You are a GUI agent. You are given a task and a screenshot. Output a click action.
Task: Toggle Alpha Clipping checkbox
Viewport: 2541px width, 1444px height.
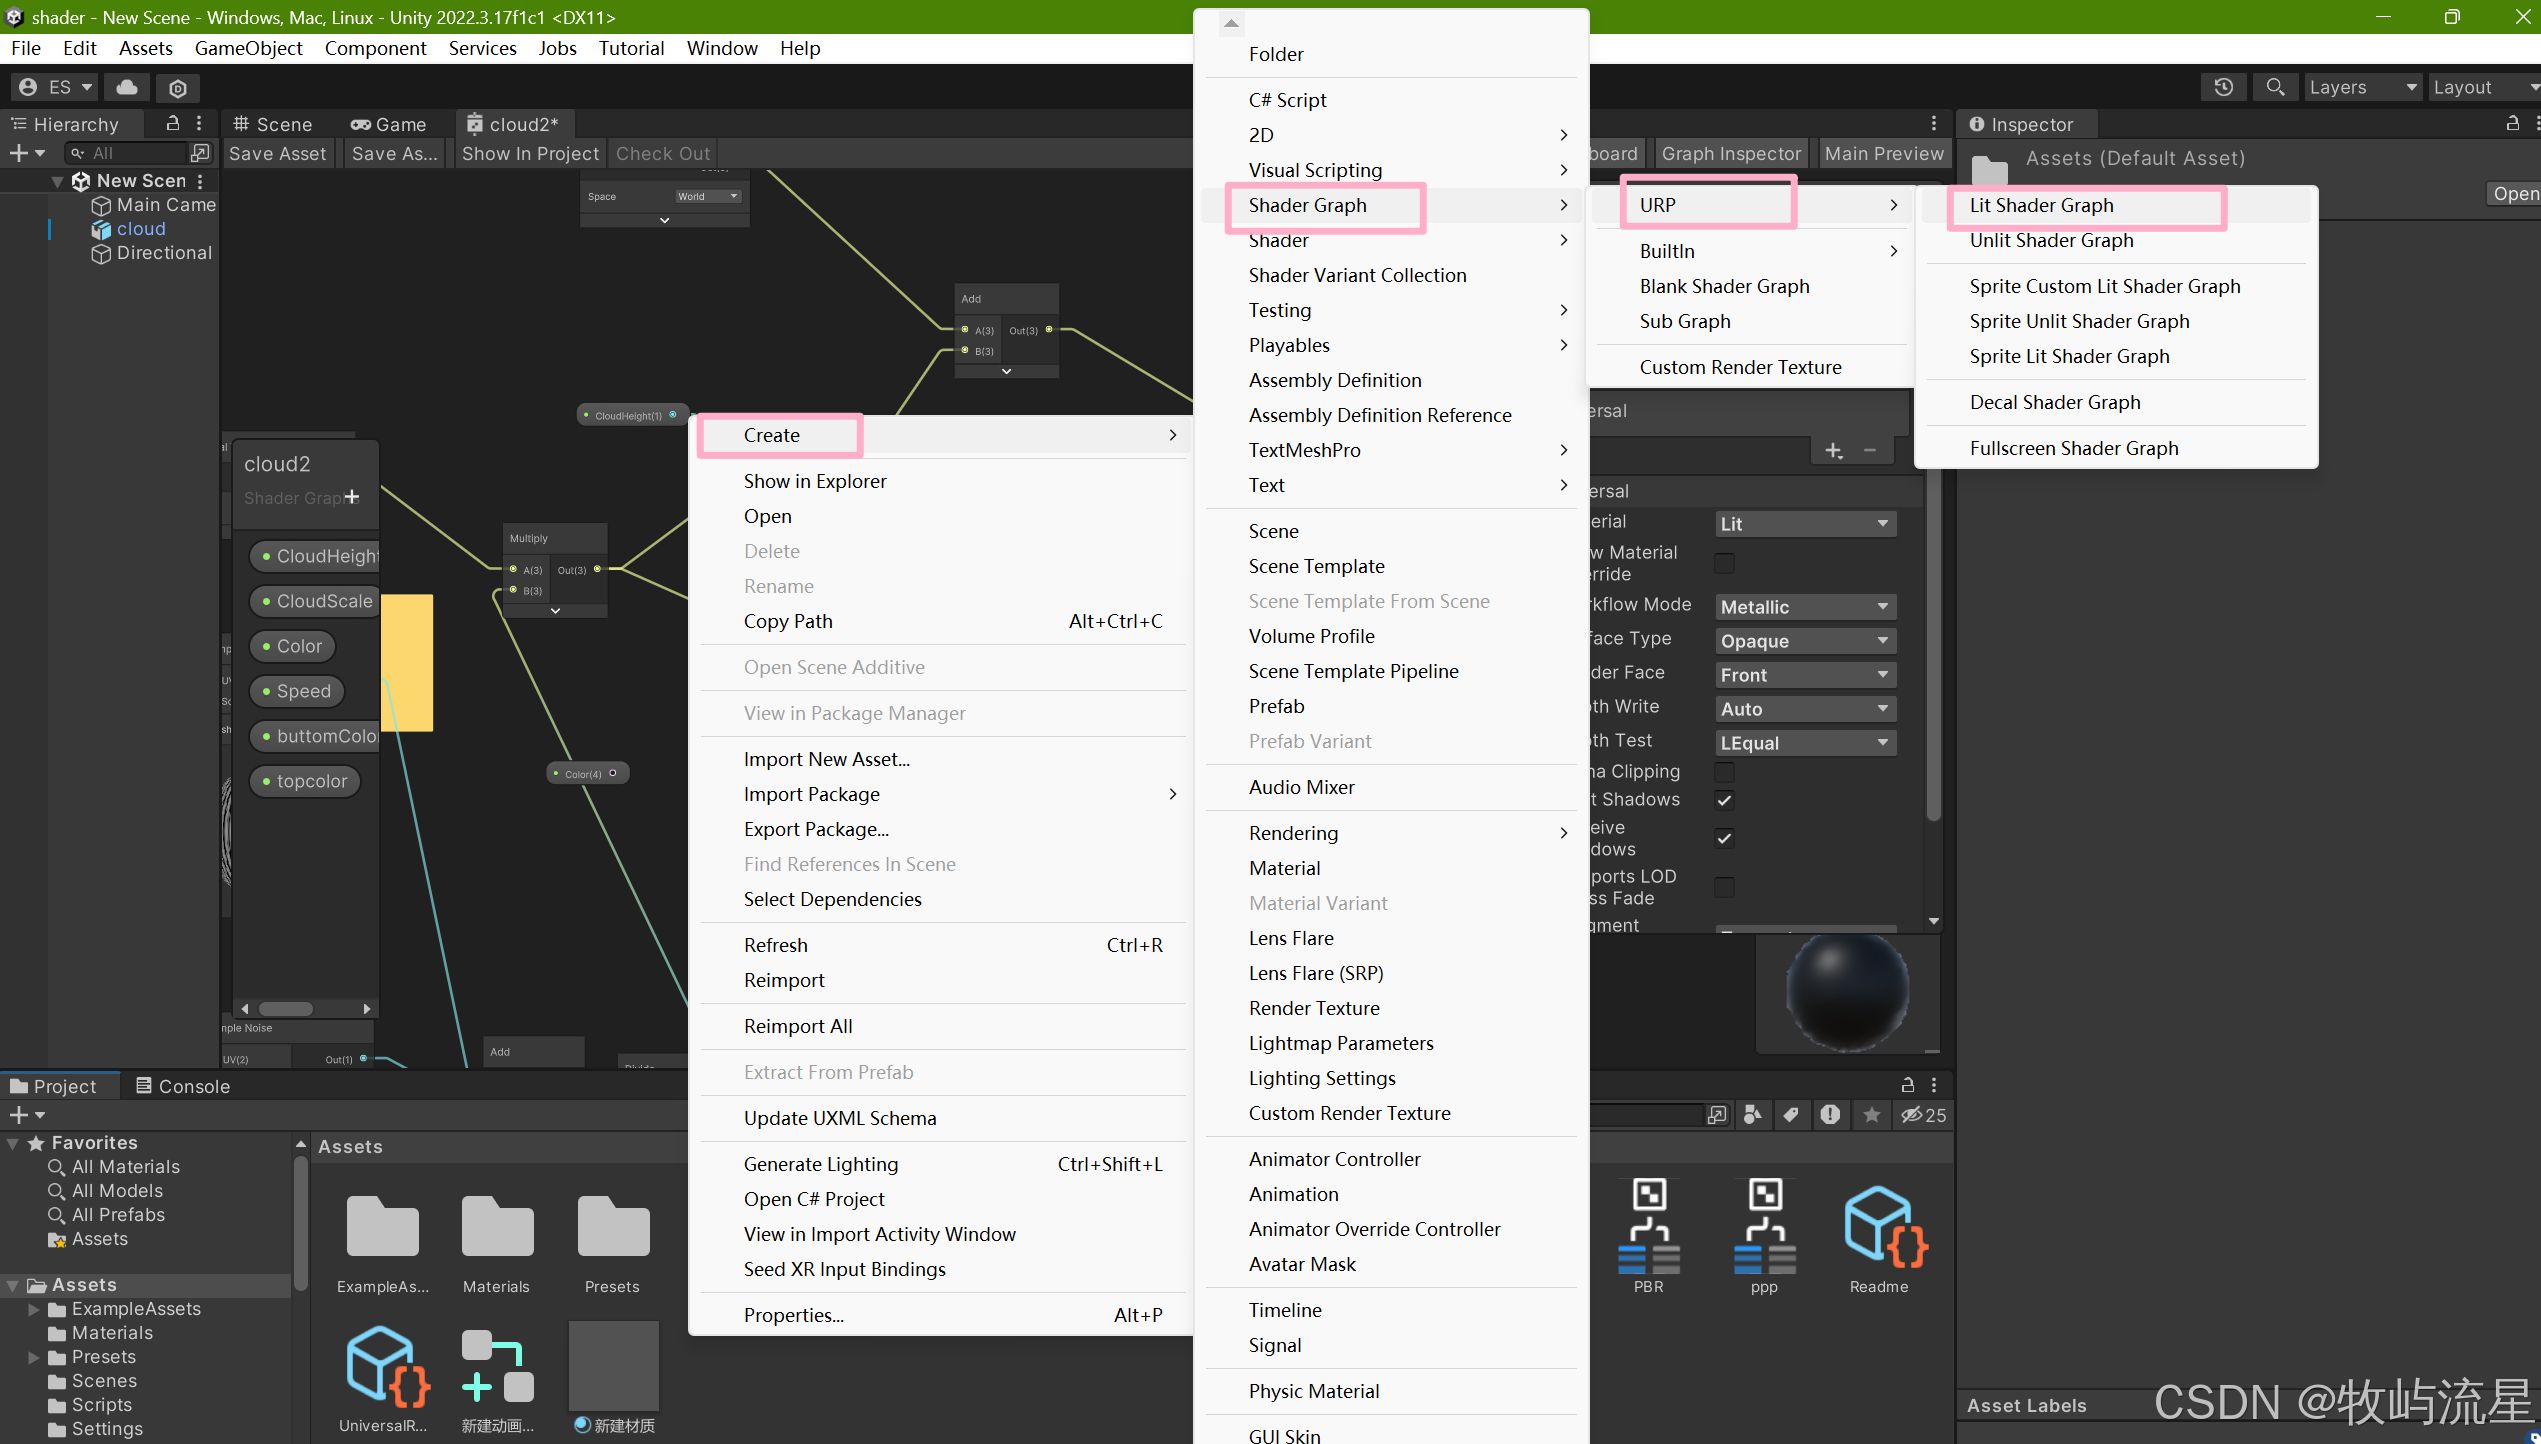click(1724, 772)
